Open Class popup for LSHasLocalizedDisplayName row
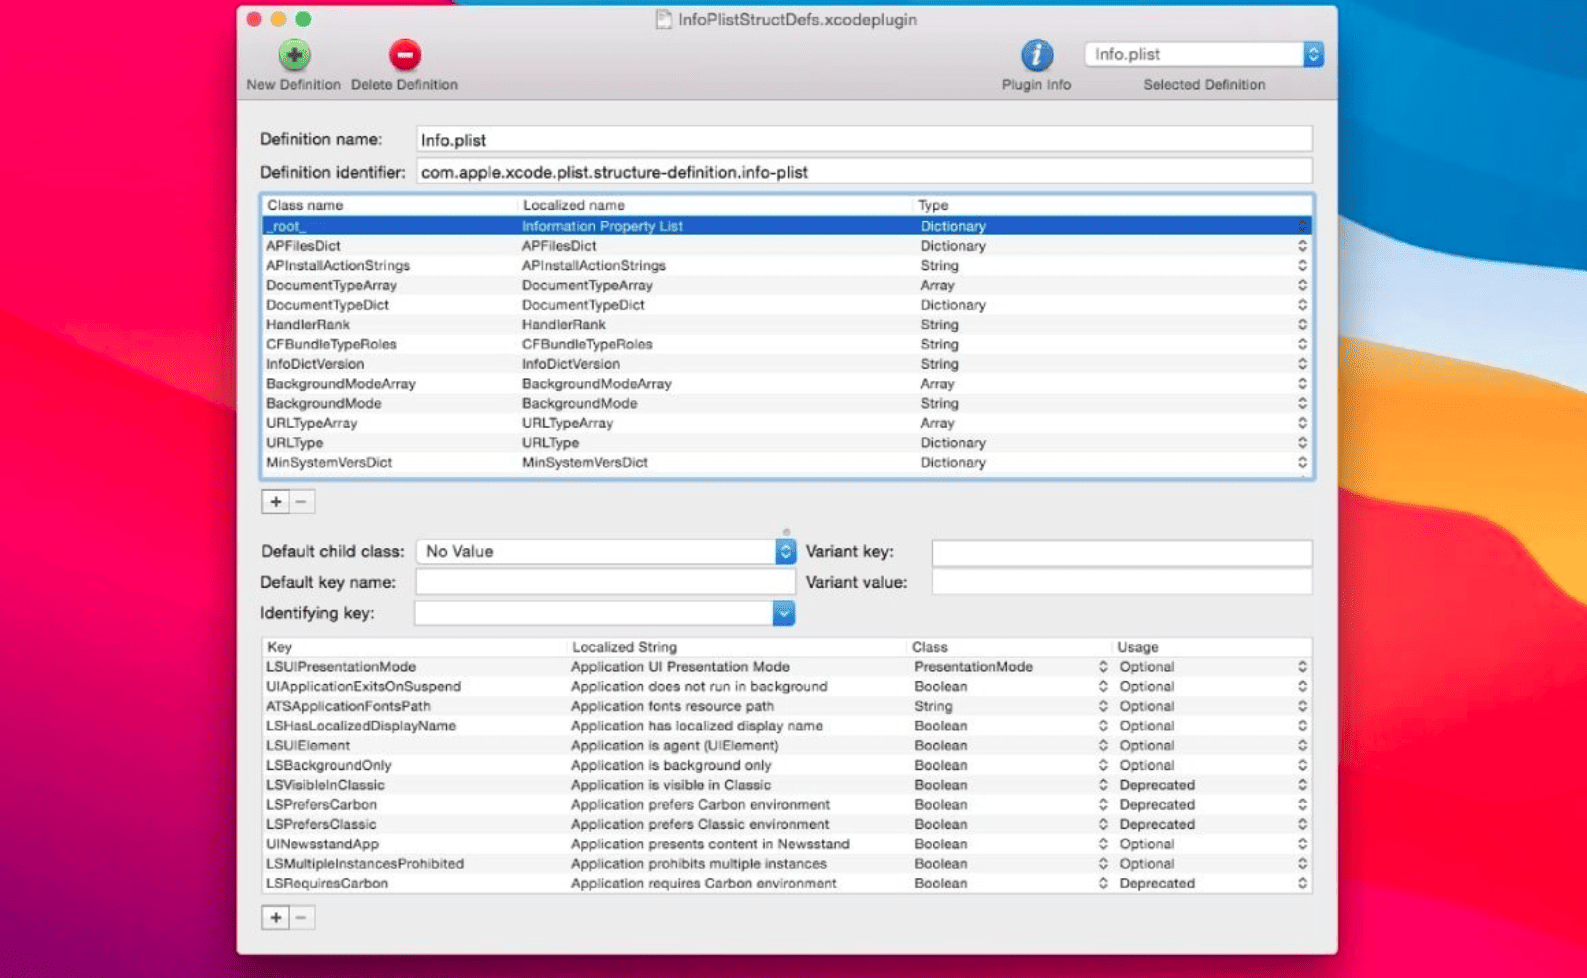 point(1103,726)
